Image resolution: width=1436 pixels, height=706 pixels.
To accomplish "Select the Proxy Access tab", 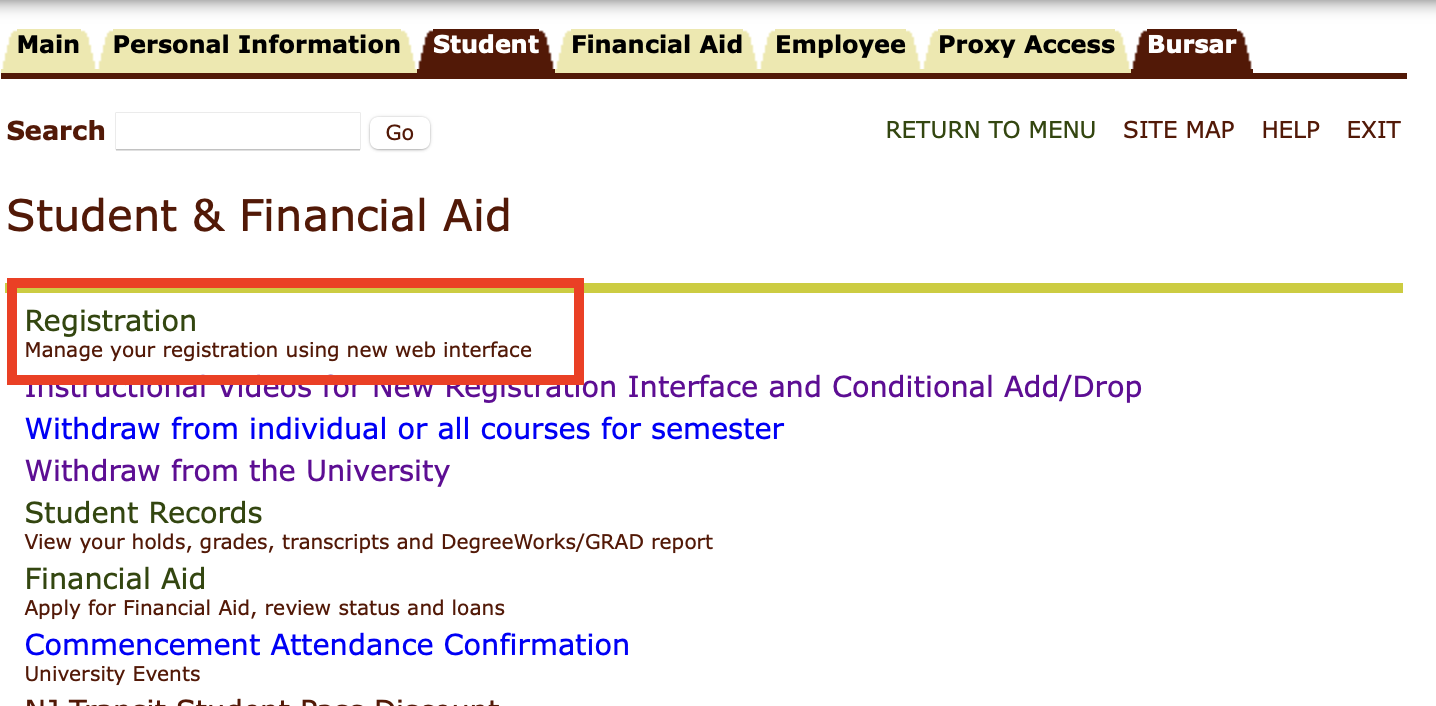I will (x=1025, y=44).
